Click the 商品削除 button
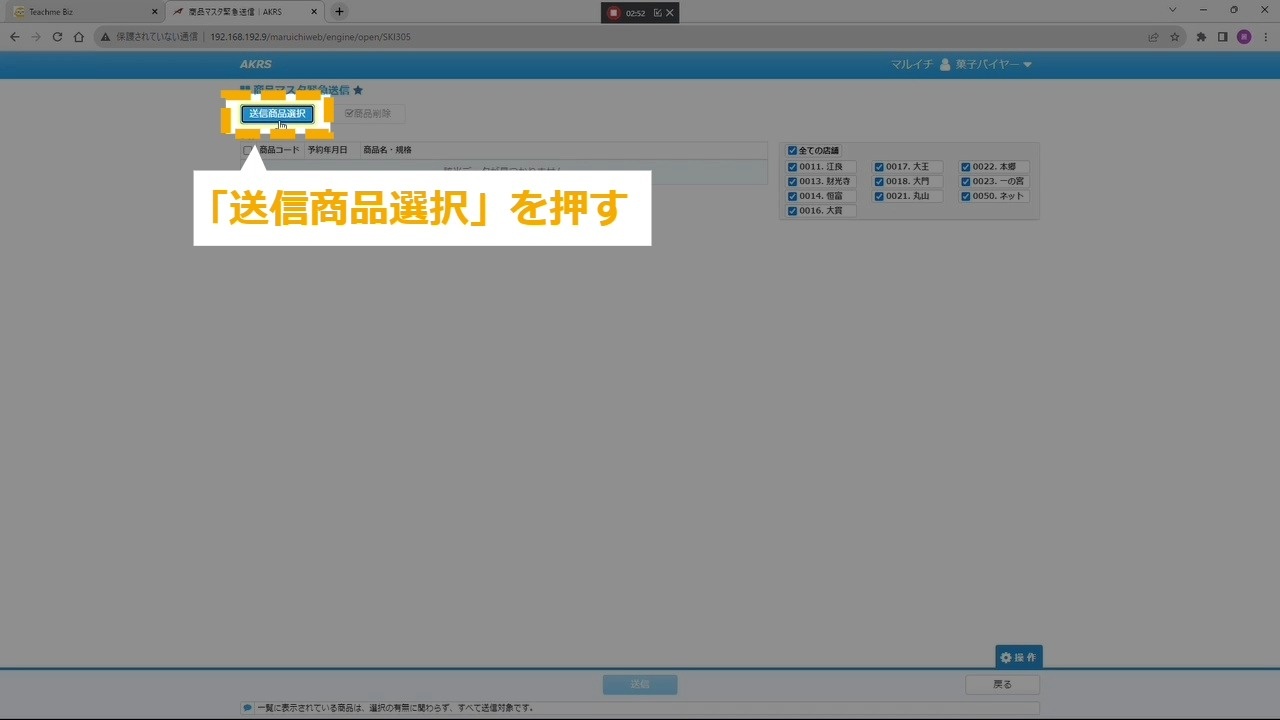 coord(368,114)
